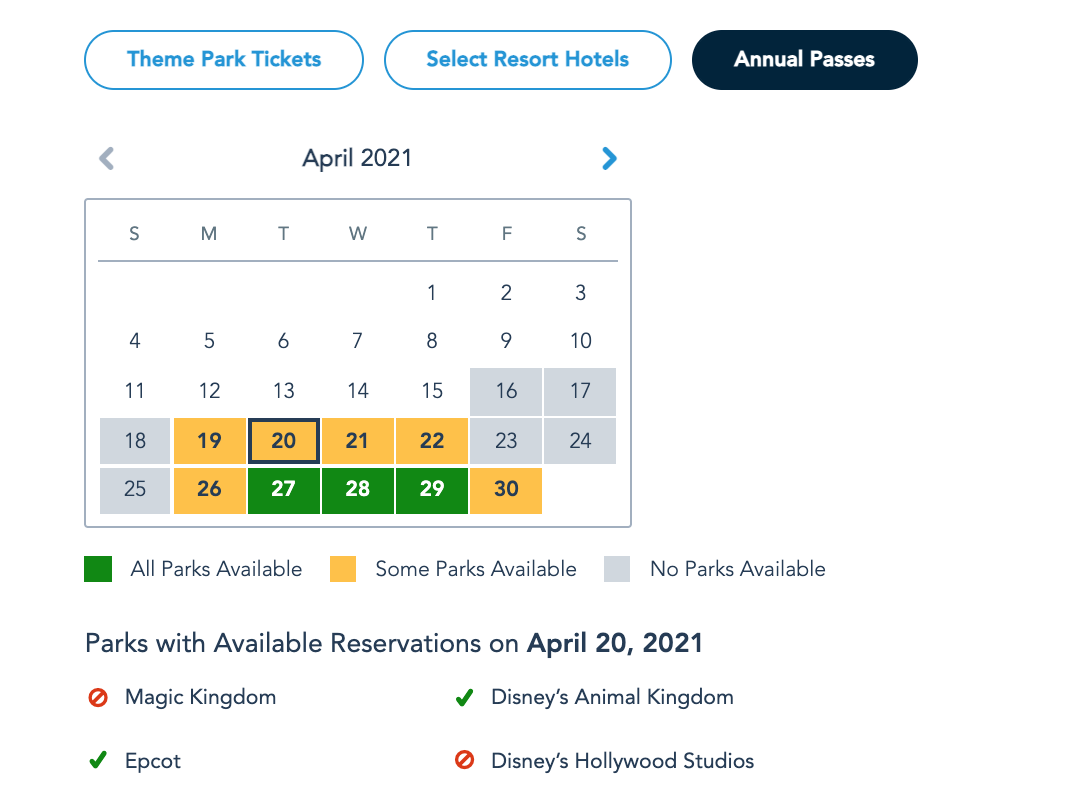The height and width of the screenshot is (810, 1074).
Task: Select April 22 calendar date
Action: coord(432,441)
